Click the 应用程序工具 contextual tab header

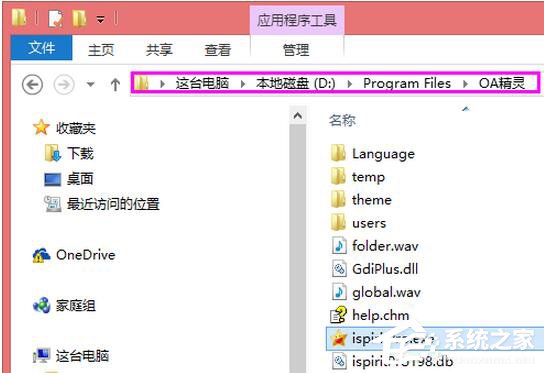(x=297, y=20)
